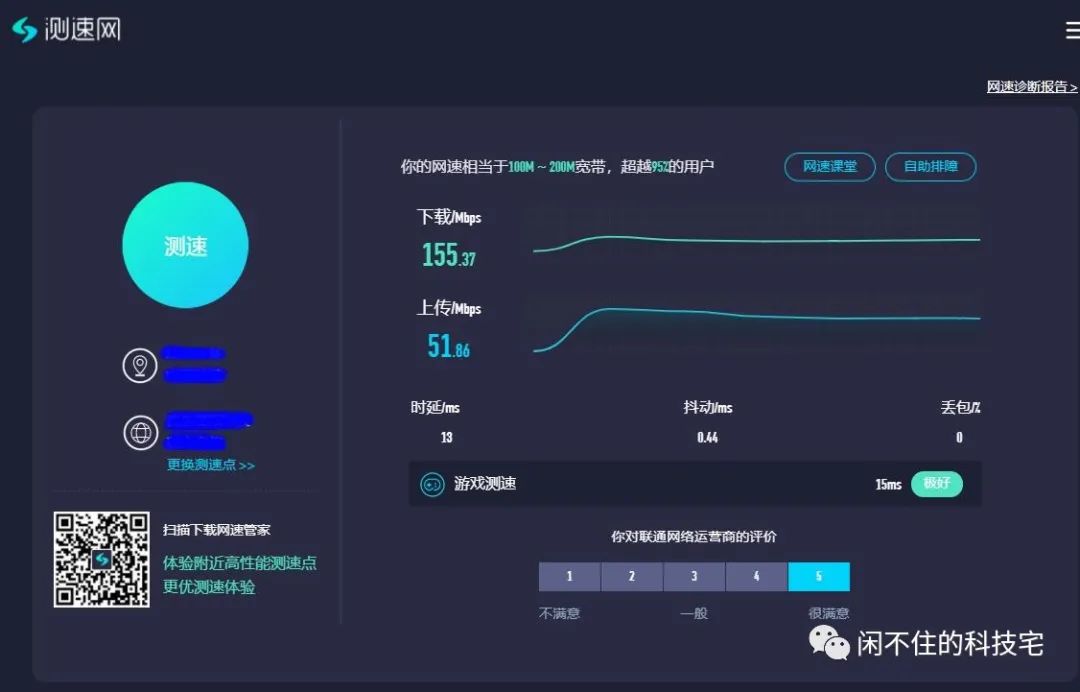Click the 测速网 logo icon

click(x=22, y=28)
